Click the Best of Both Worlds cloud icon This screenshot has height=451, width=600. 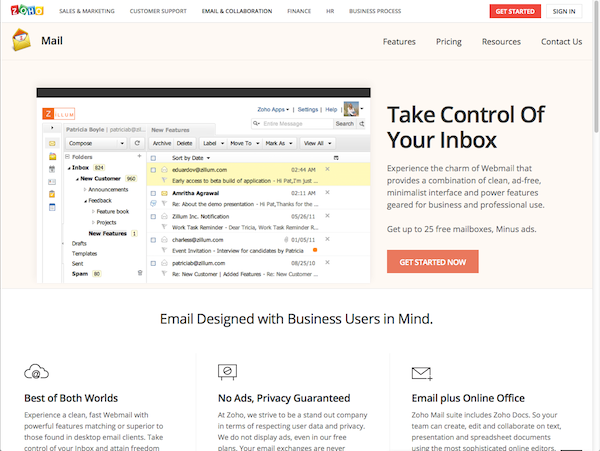36,372
